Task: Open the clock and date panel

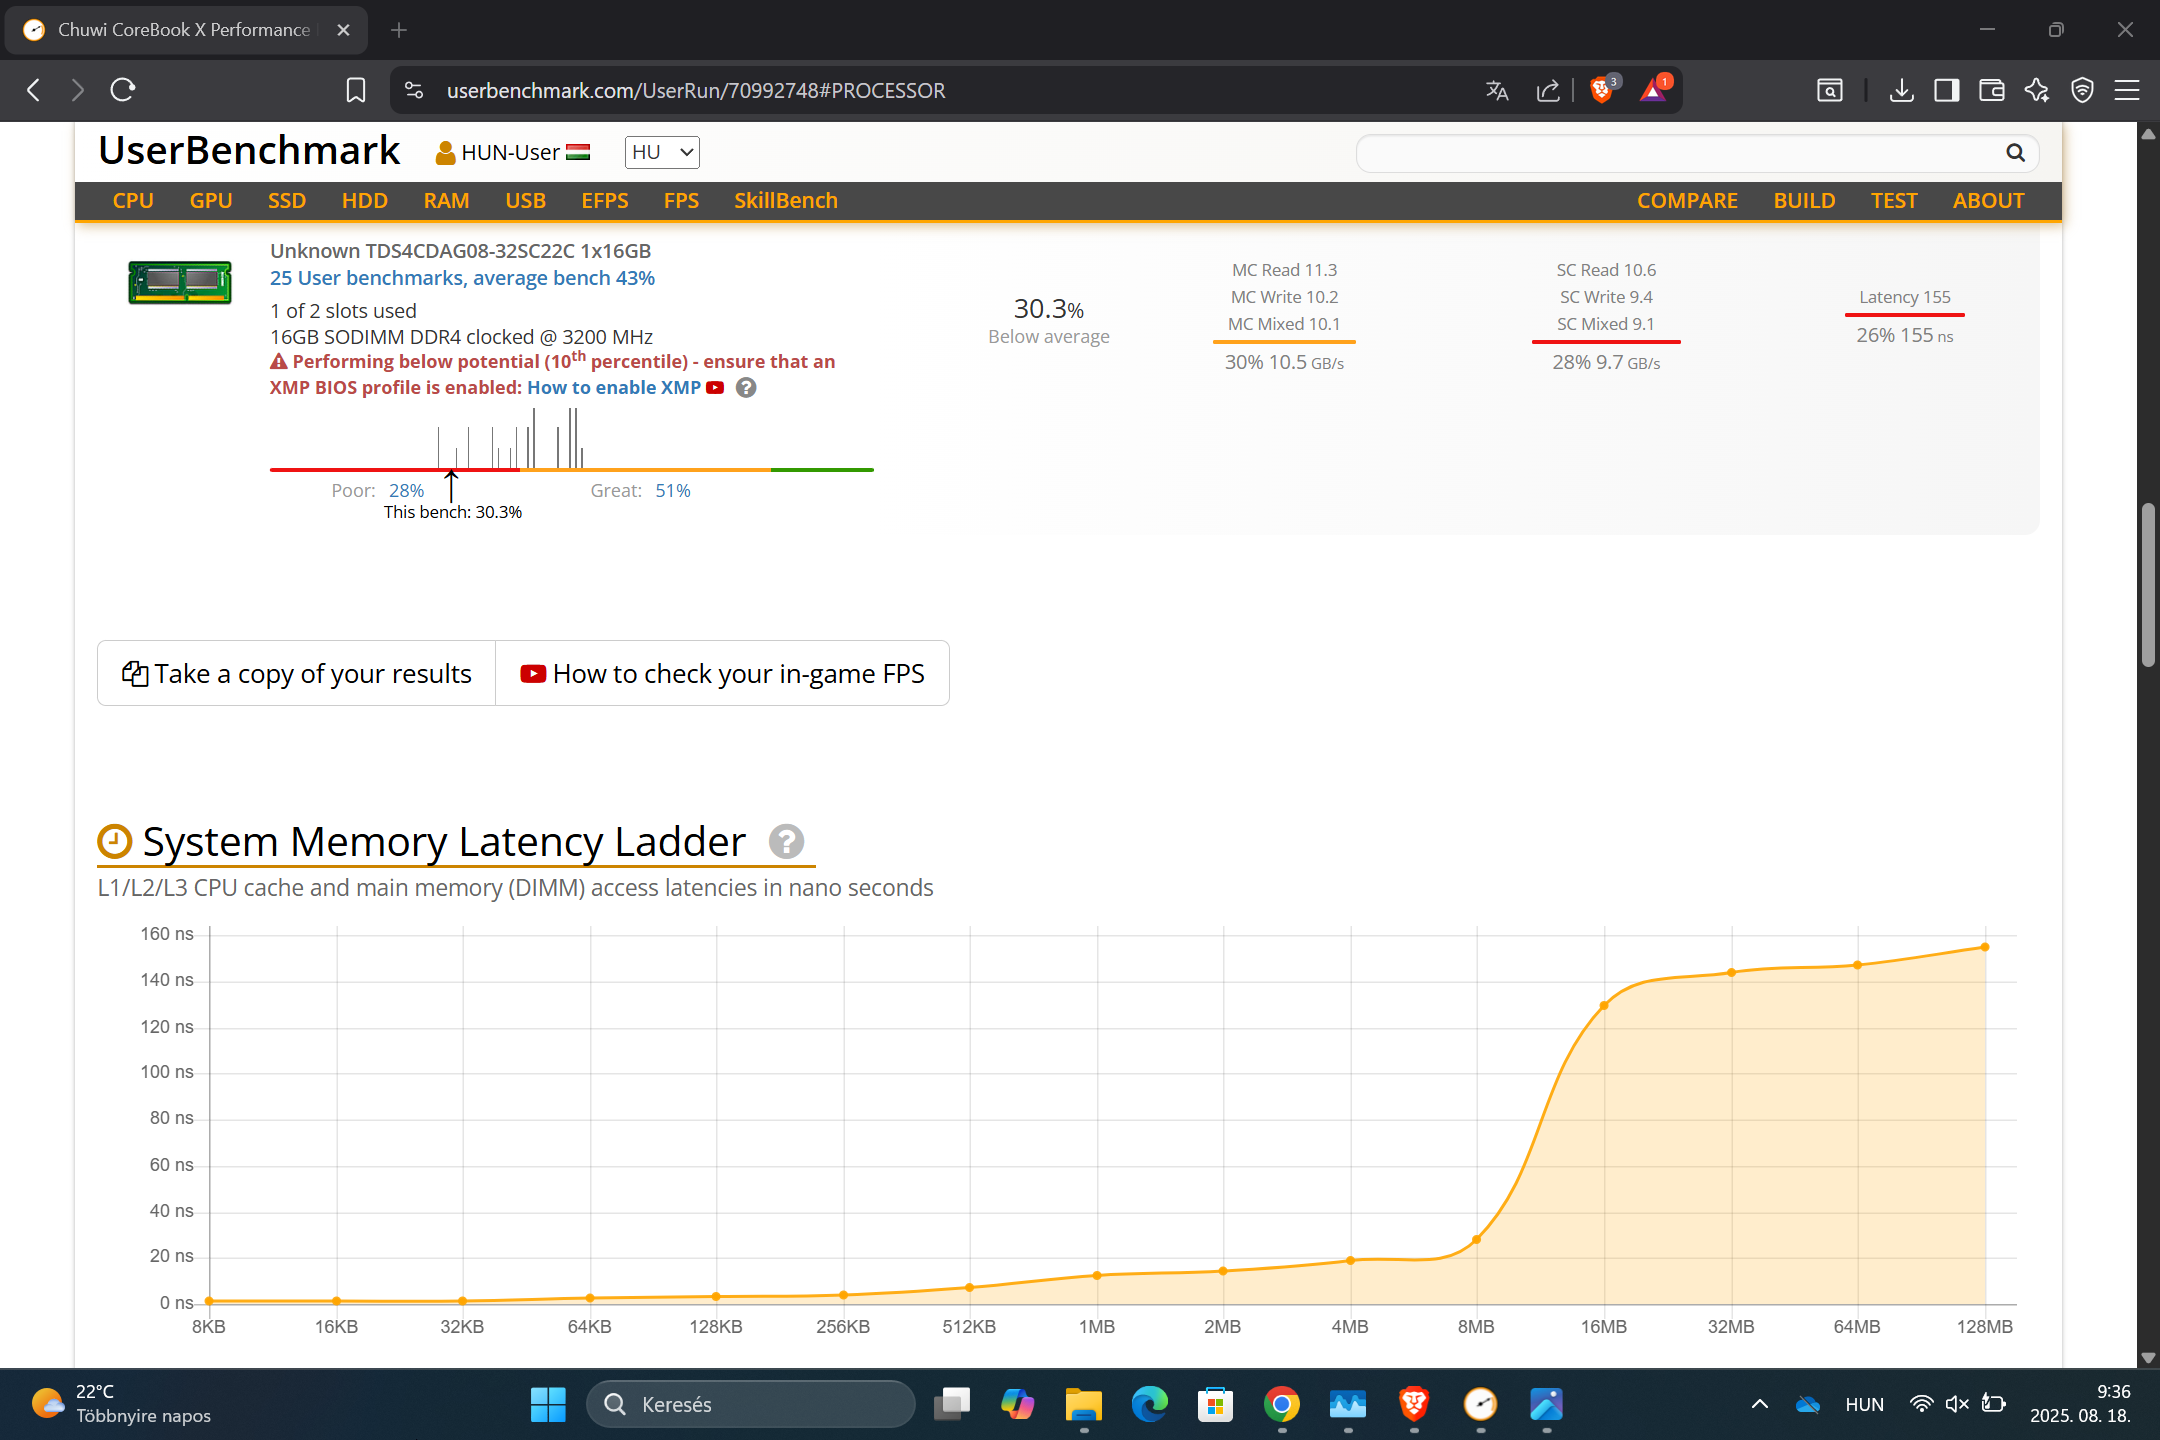Action: tap(2080, 1404)
